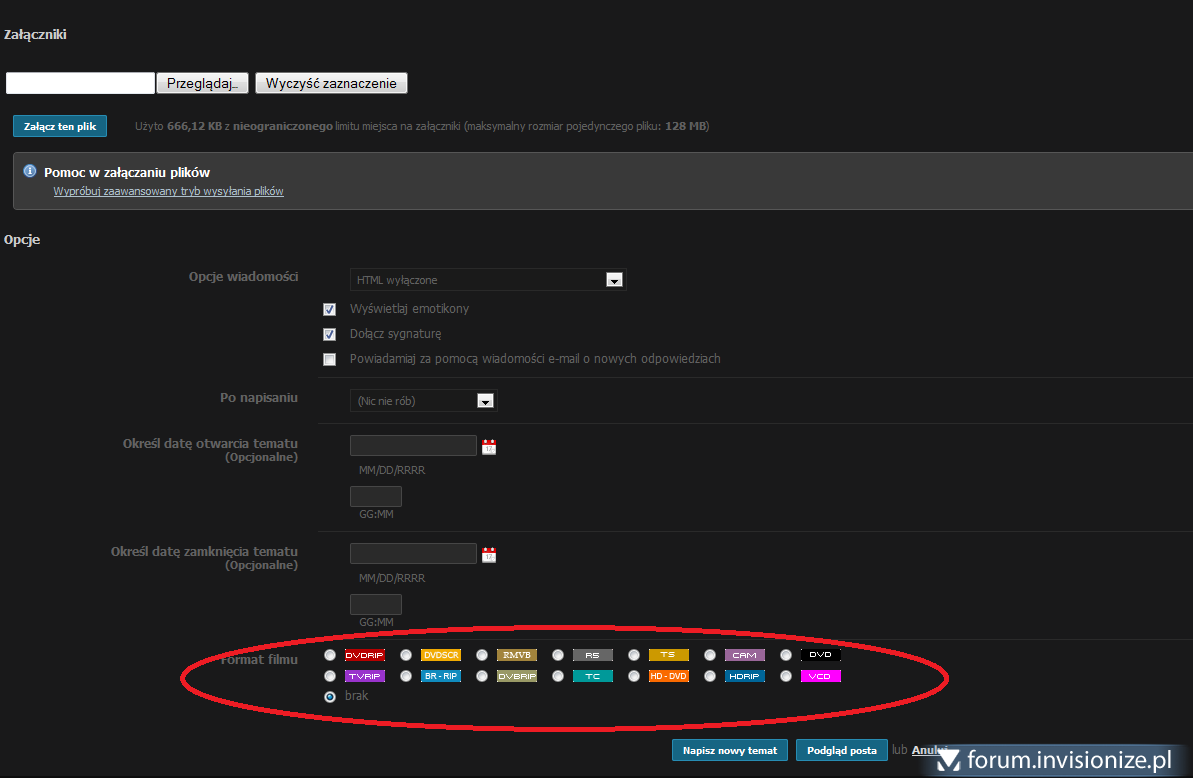Image resolution: width=1193 pixels, height=778 pixels.
Task: Click the Podgląd posta button
Action: 841,750
